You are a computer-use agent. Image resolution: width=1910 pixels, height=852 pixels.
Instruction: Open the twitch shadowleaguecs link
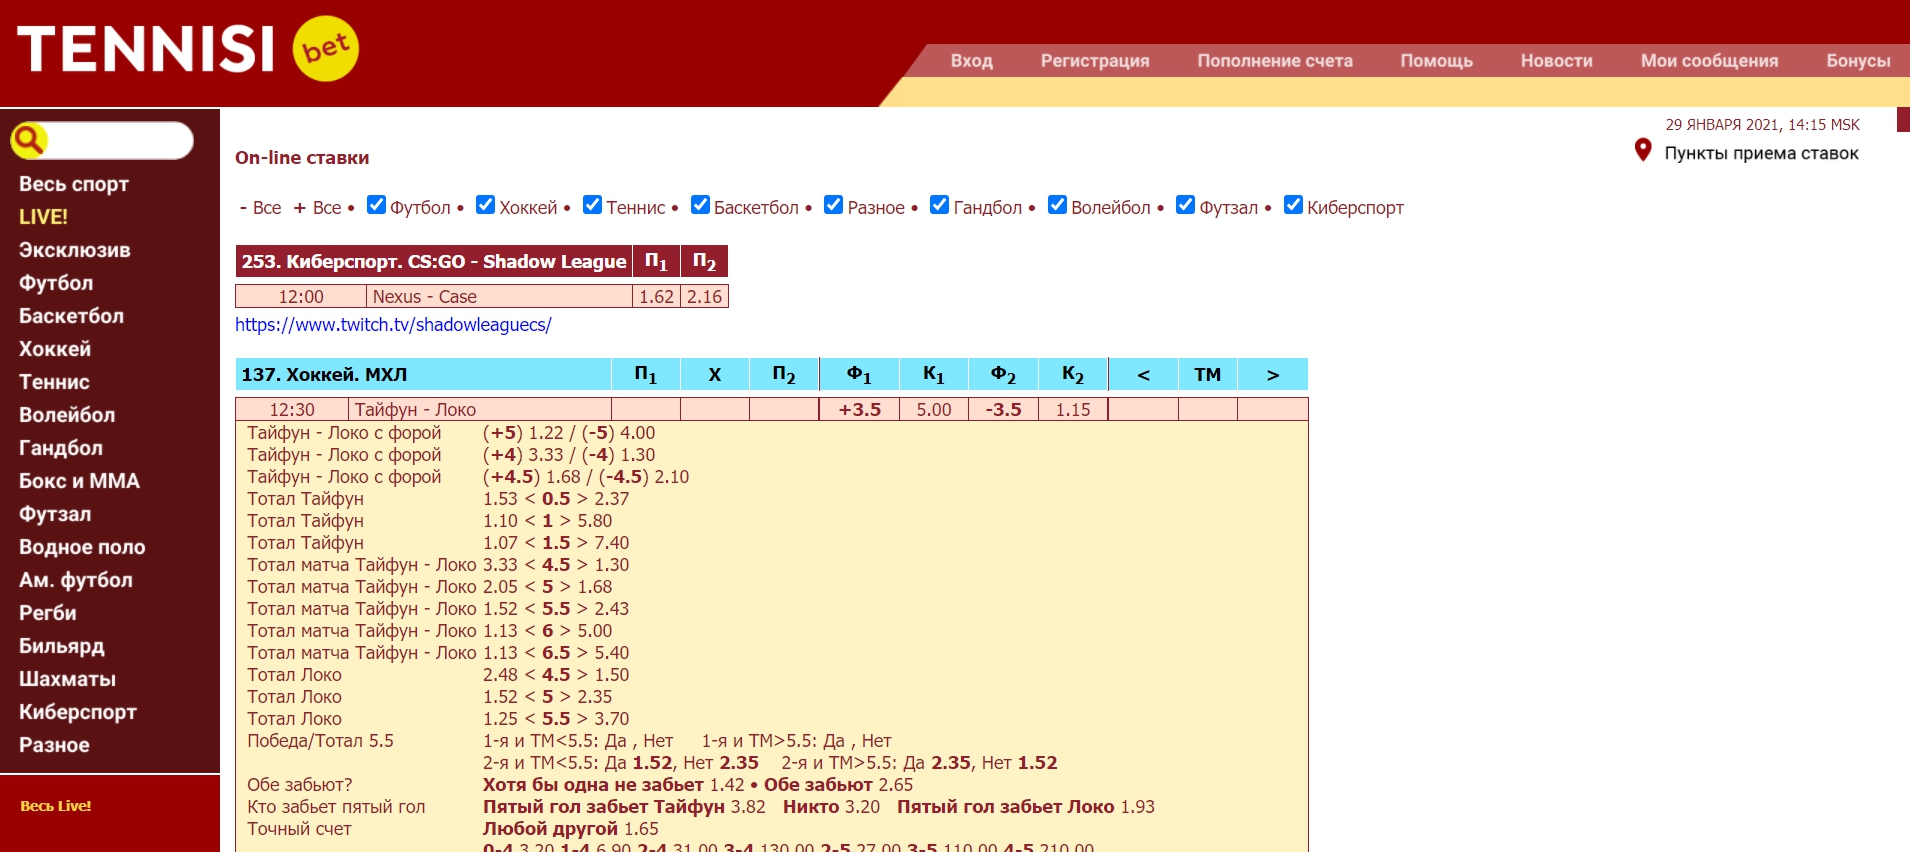click(x=393, y=325)
